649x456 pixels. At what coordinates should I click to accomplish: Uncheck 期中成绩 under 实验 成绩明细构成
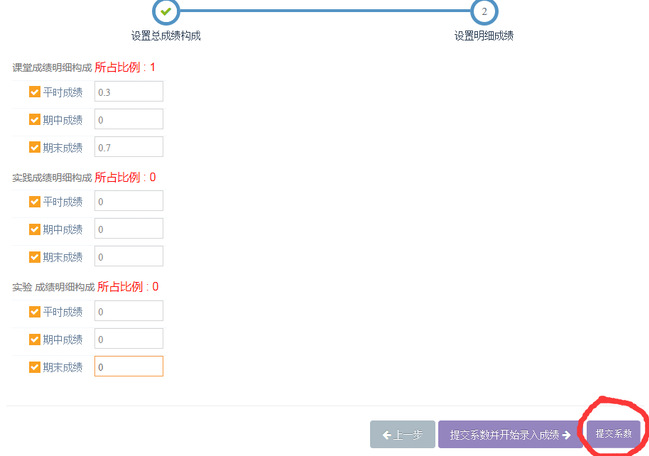tap(35, 339)
